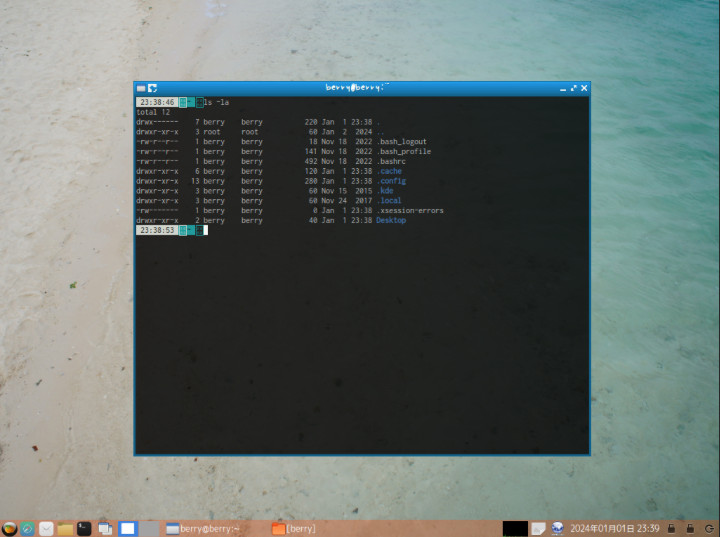Screen dimensions: 720x537
Task: Click the 'root' owner entry
Action: tap(212, 132)
